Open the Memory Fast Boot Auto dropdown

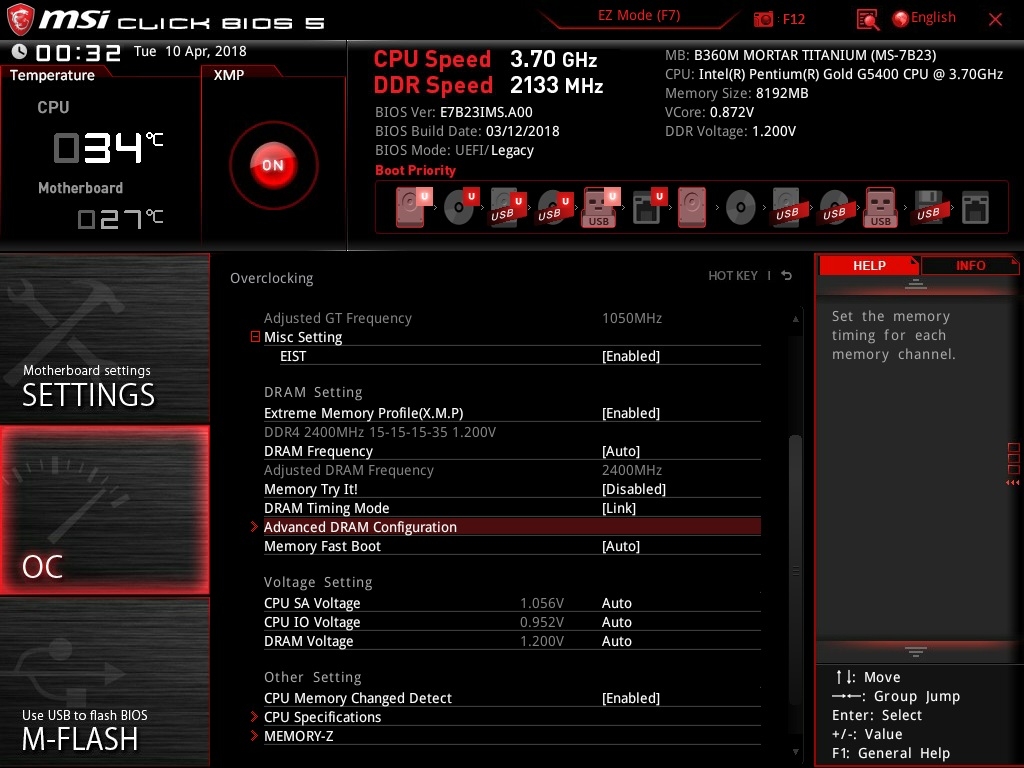tap(620, 545)
